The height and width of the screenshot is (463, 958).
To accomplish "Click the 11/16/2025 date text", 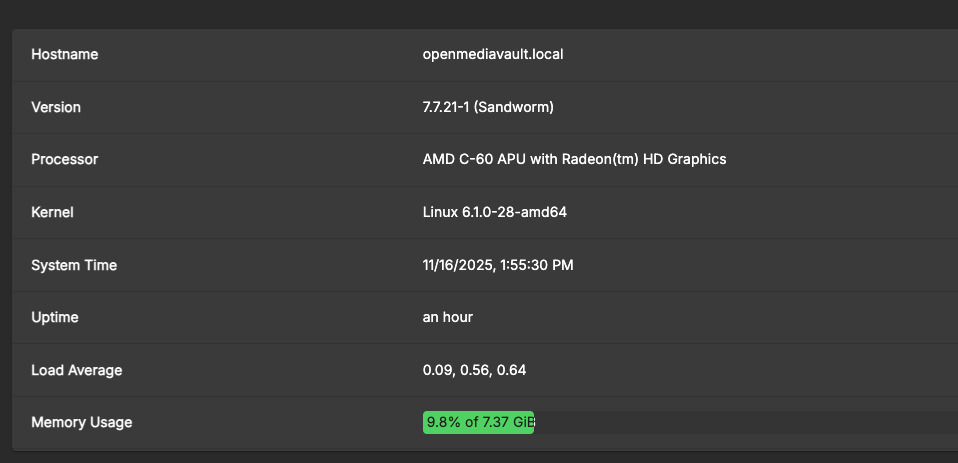I will click(x=459, y=265).
